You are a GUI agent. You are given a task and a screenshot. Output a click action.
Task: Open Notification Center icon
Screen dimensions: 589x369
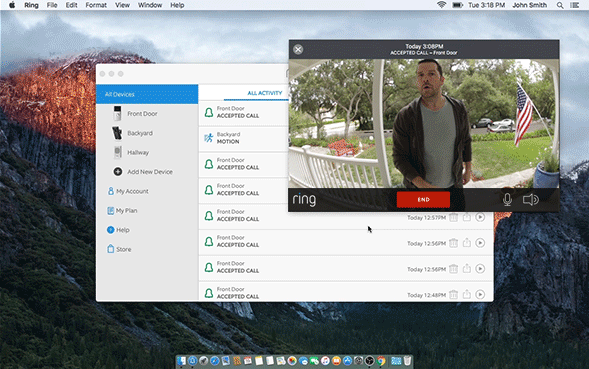click(x=574, y=5)
